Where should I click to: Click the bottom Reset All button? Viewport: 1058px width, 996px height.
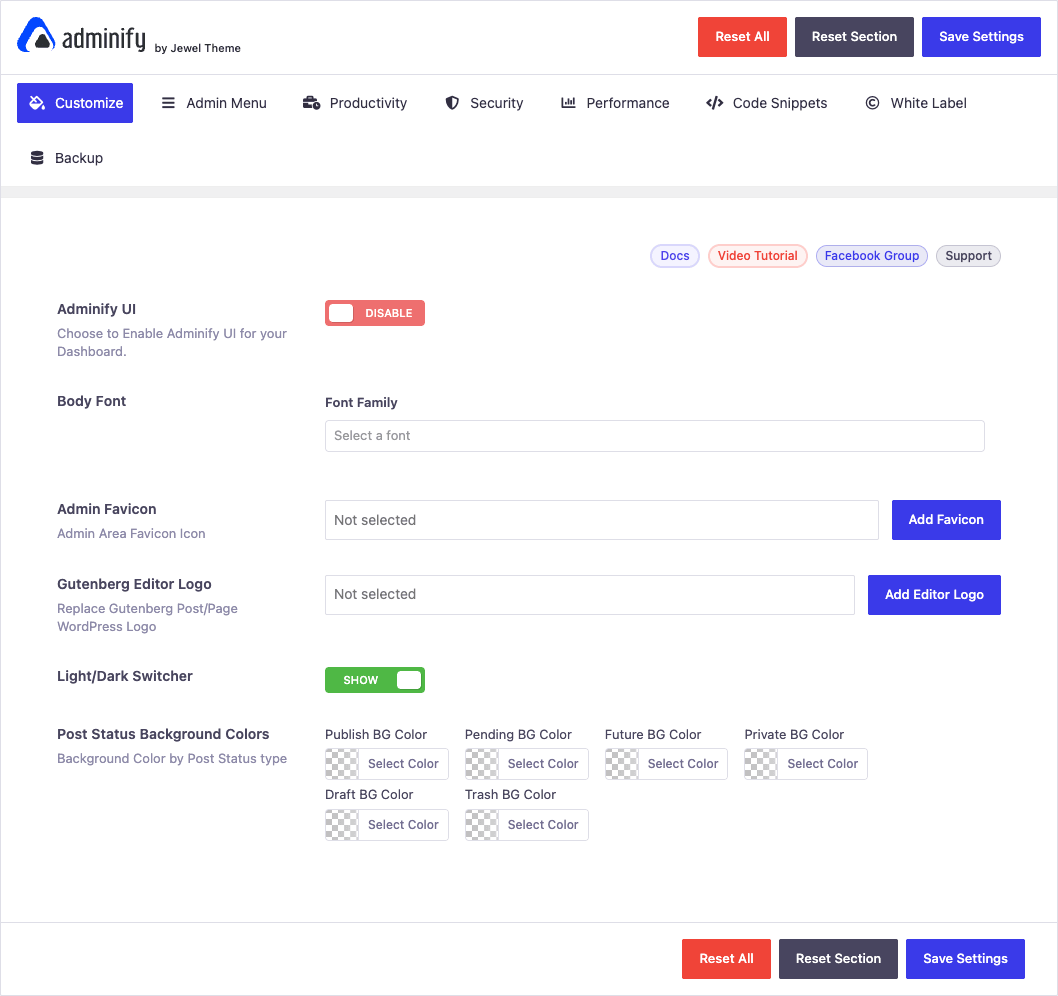pos(726,959)
